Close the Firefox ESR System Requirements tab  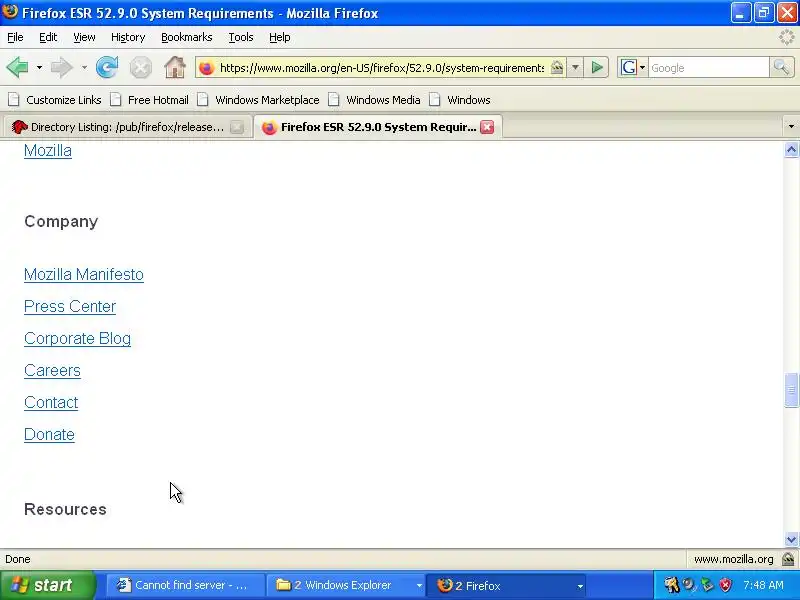click(487, 127)
